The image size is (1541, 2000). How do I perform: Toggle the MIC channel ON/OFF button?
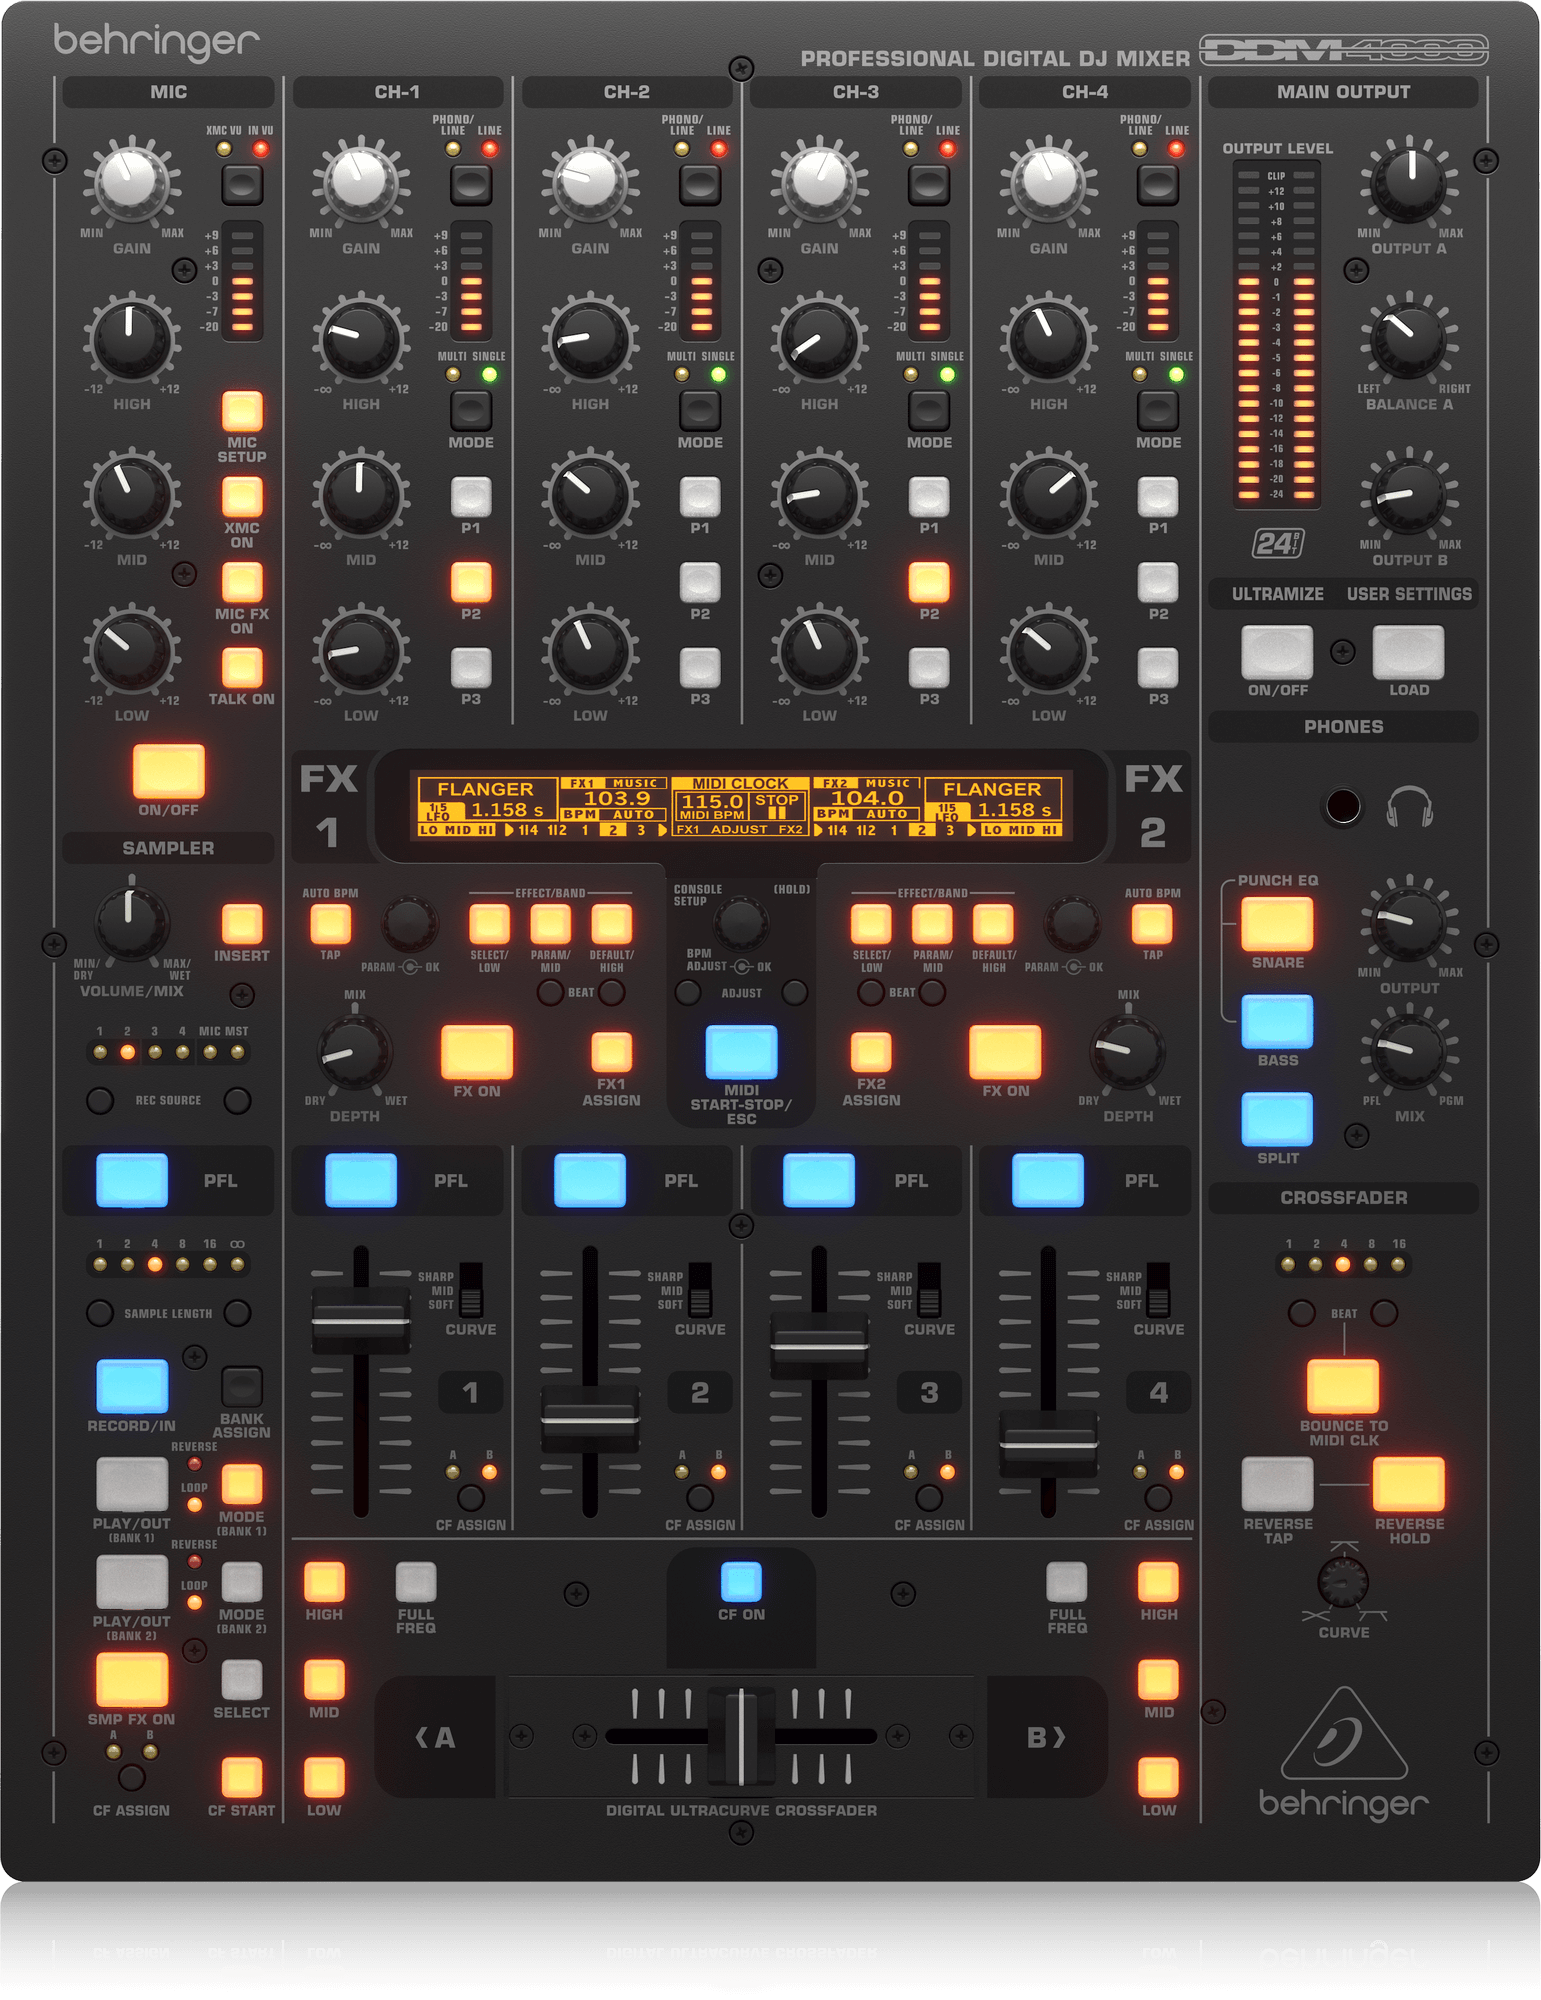[168, 770]
